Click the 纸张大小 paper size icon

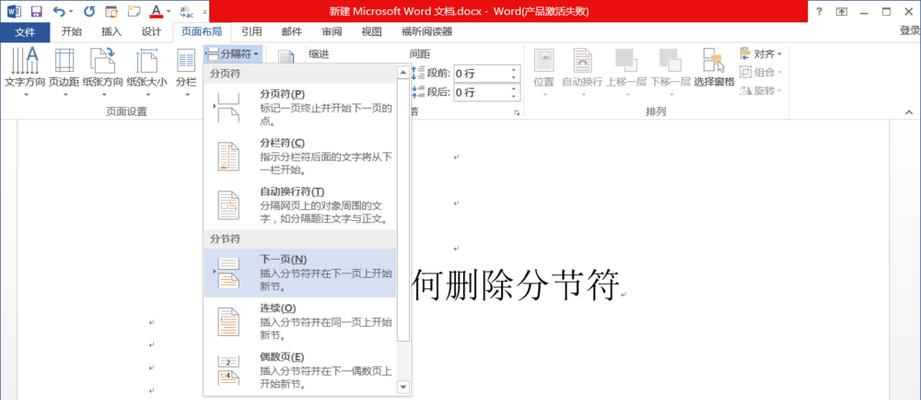click(147, 60)
